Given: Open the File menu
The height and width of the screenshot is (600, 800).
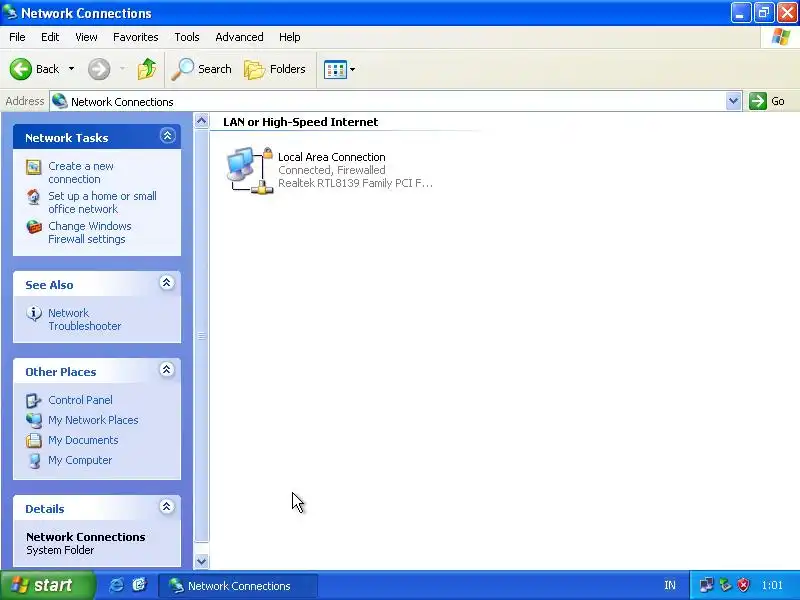Looking at the screenshot, I should coord(17,37).
